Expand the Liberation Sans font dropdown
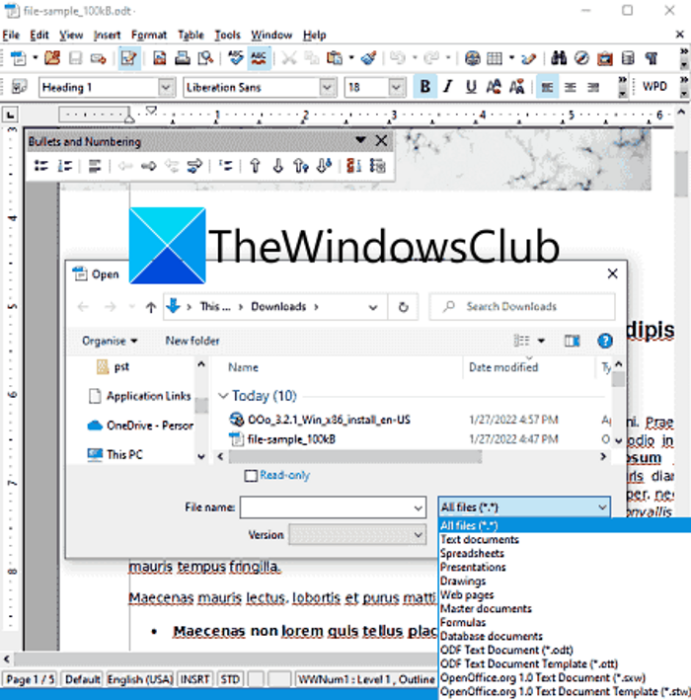The width and height of the screenshot is (691, 700). 327,87
